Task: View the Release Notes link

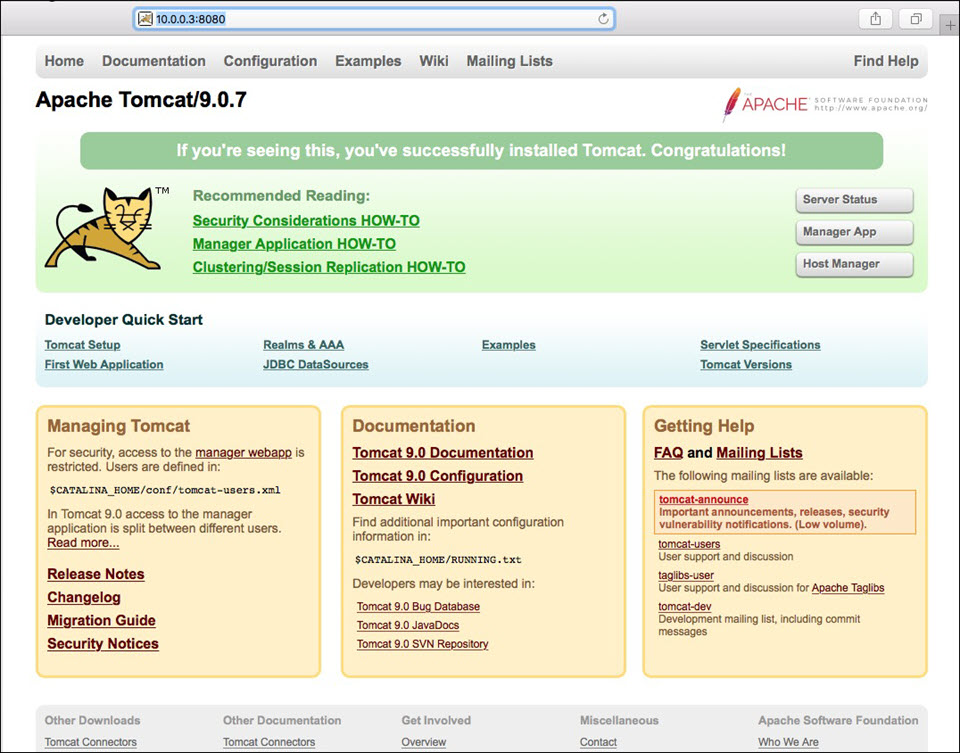Action: (x=96, y=574)
